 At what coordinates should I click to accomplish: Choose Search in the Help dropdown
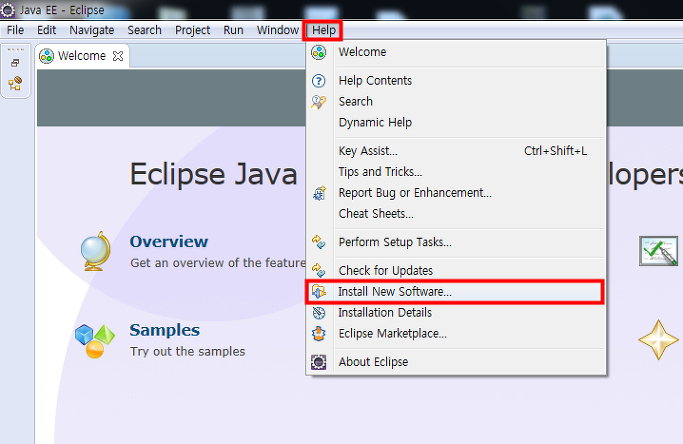(x=456, y=102)
